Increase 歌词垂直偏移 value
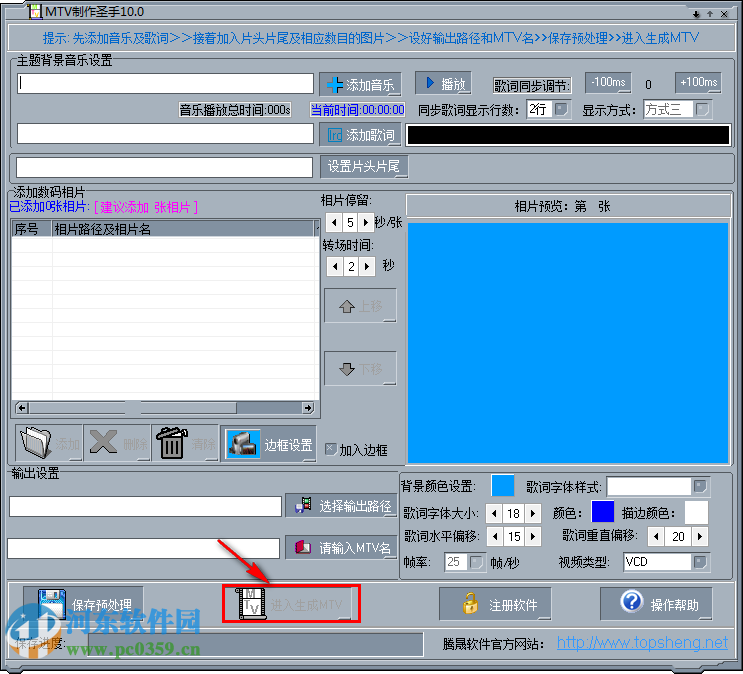743x674 pixels. click(699, 537)
